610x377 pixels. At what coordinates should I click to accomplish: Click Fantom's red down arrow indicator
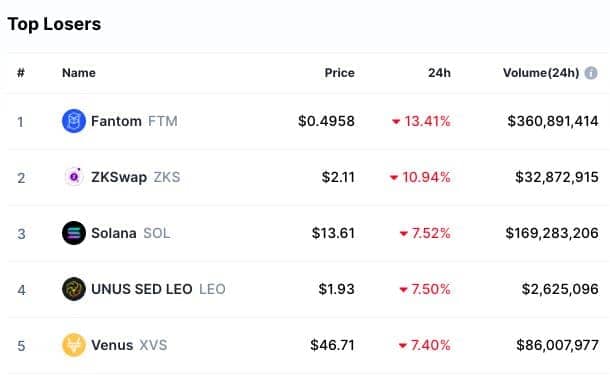[396, 122]
